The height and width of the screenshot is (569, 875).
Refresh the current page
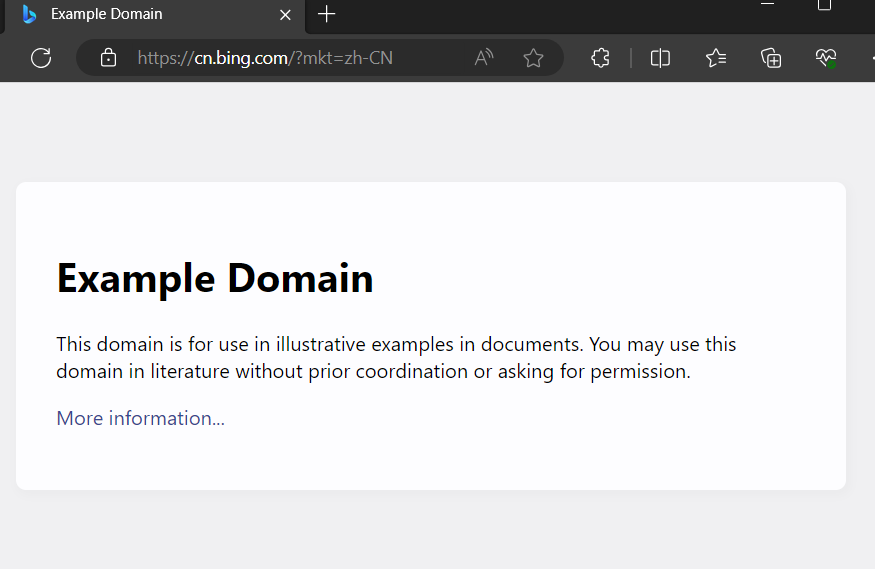[x=41, y=58]
